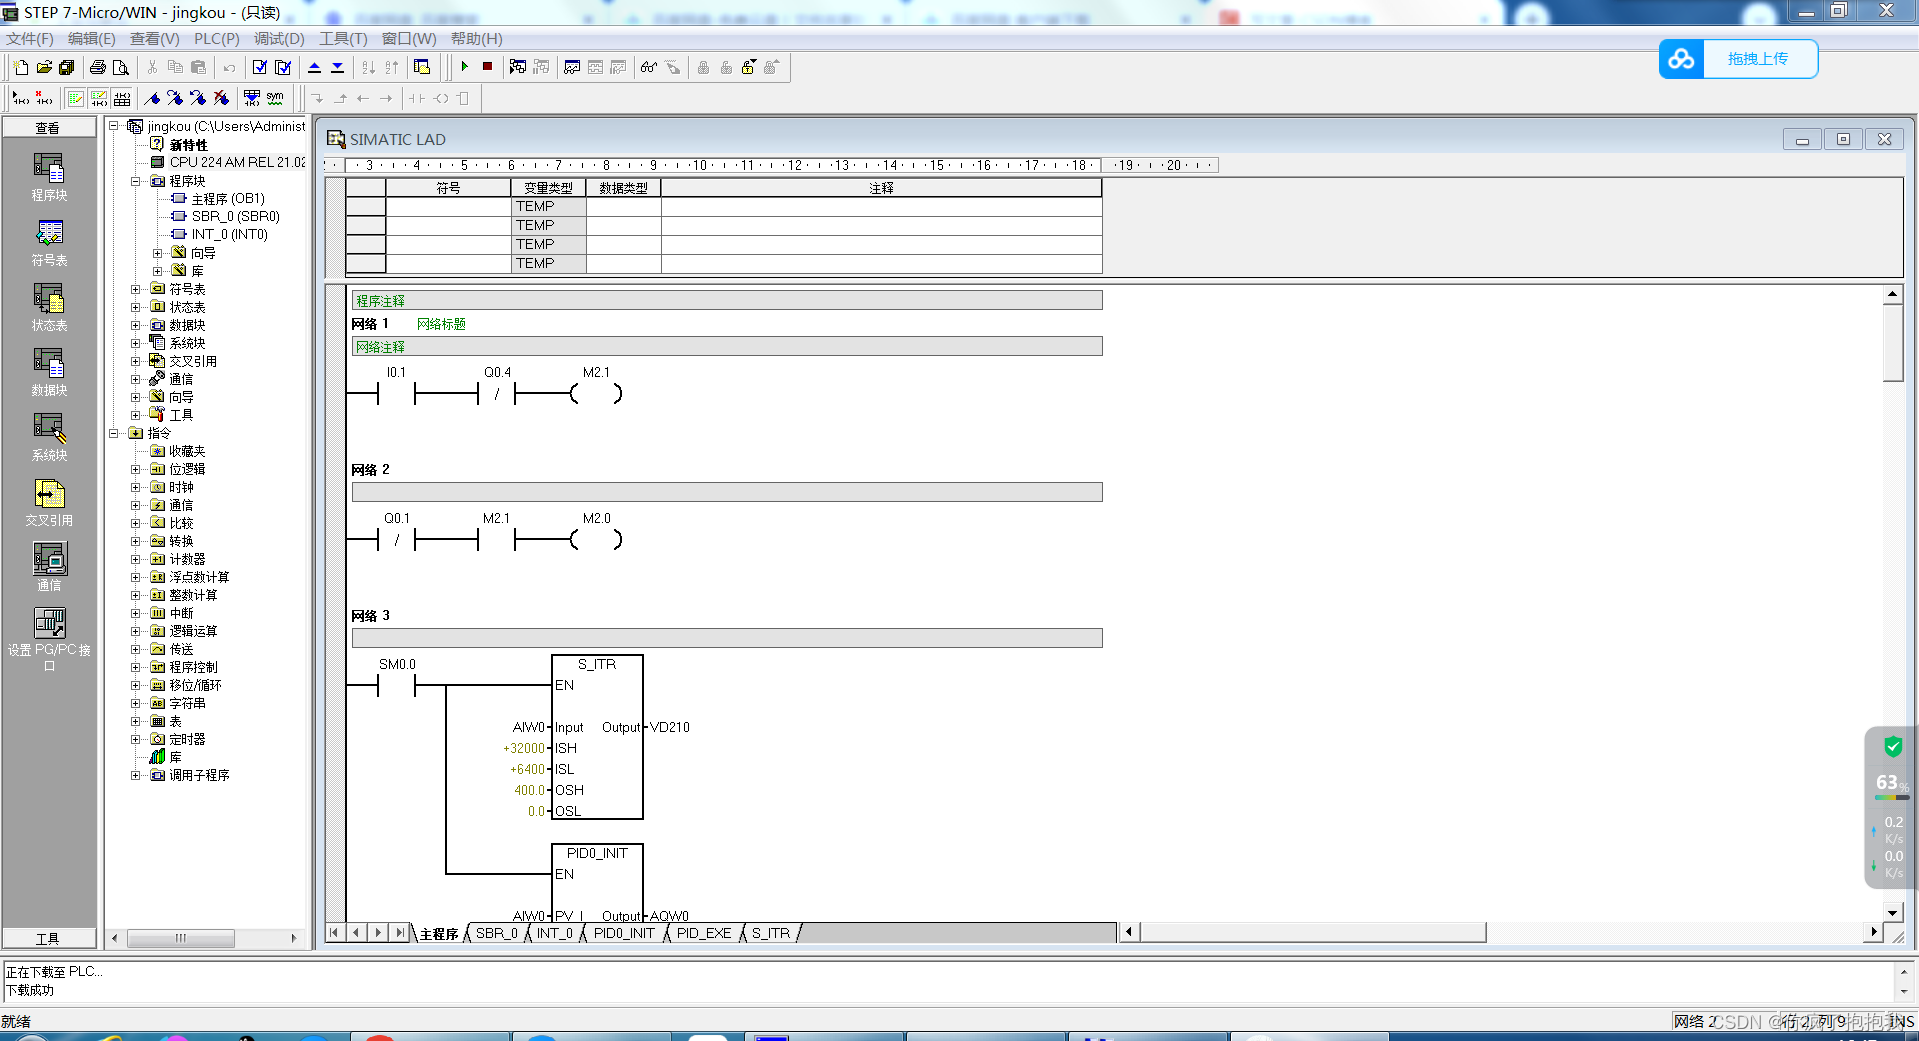Select the I0.1 contact in network 1
Image resolution: width=1919 pixels, height=1041 pixels.
tap(396, 393)
